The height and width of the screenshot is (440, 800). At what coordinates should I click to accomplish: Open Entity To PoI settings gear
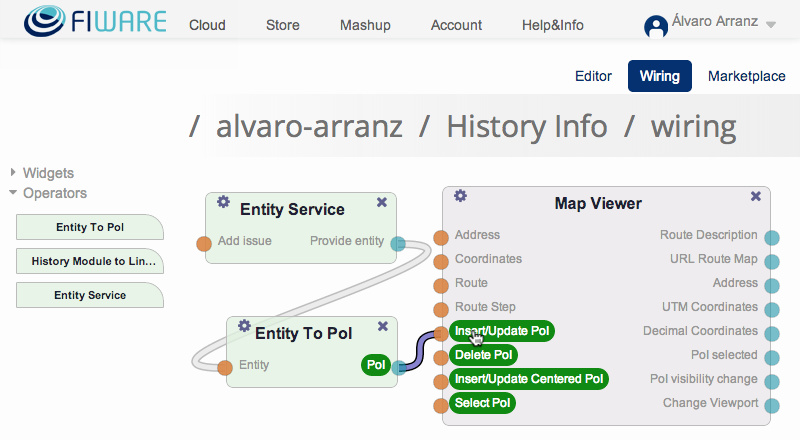coord(244,326)
